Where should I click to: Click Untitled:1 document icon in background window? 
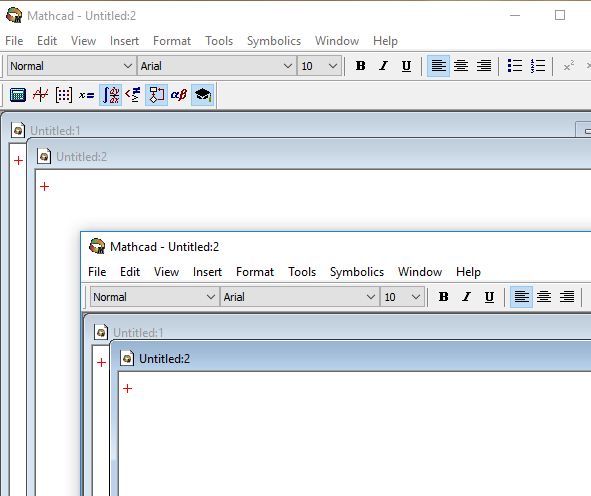coord(18,130)
